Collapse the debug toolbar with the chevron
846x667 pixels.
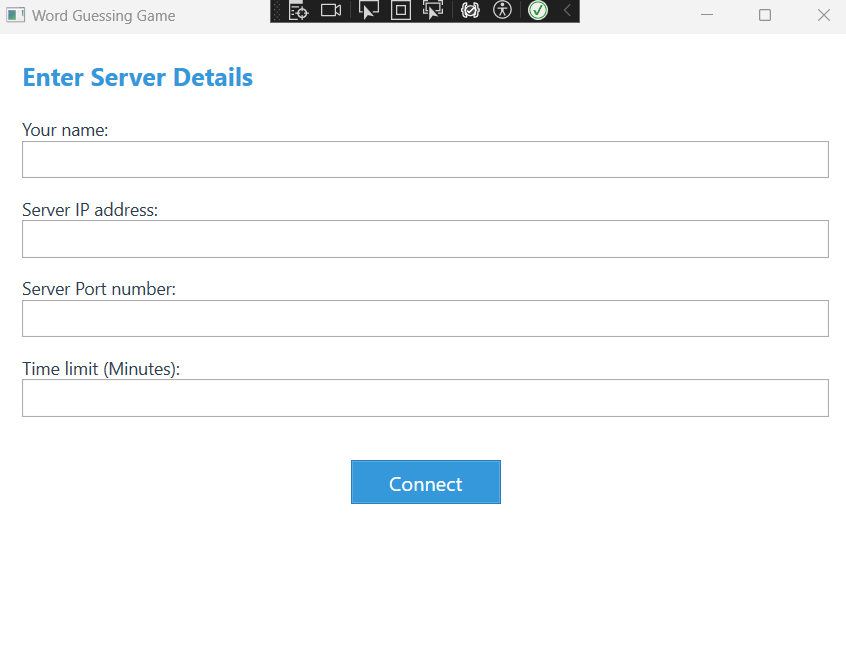(567, 11)
